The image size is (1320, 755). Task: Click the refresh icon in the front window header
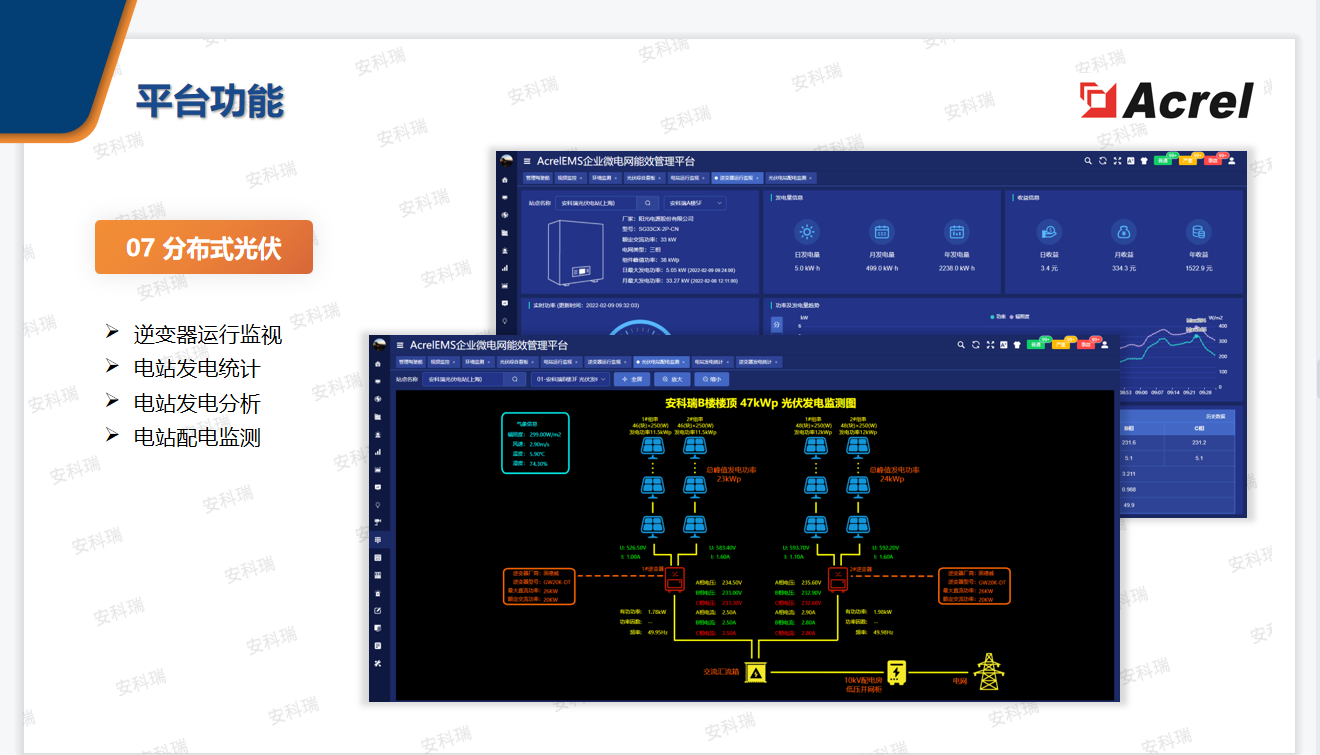click(975, 345)
